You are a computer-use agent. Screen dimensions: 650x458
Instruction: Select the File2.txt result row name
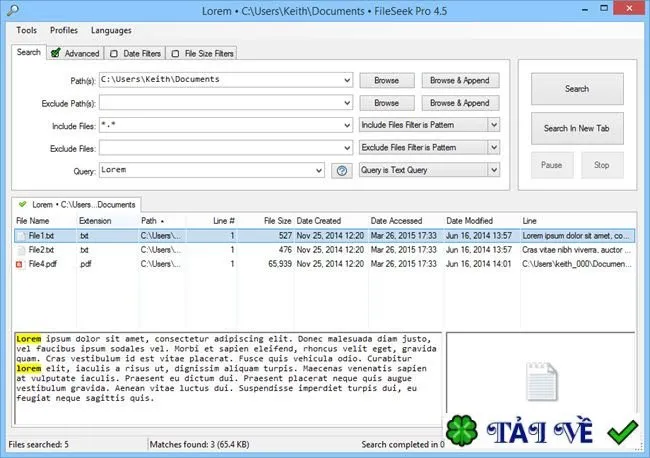(41, 250)
